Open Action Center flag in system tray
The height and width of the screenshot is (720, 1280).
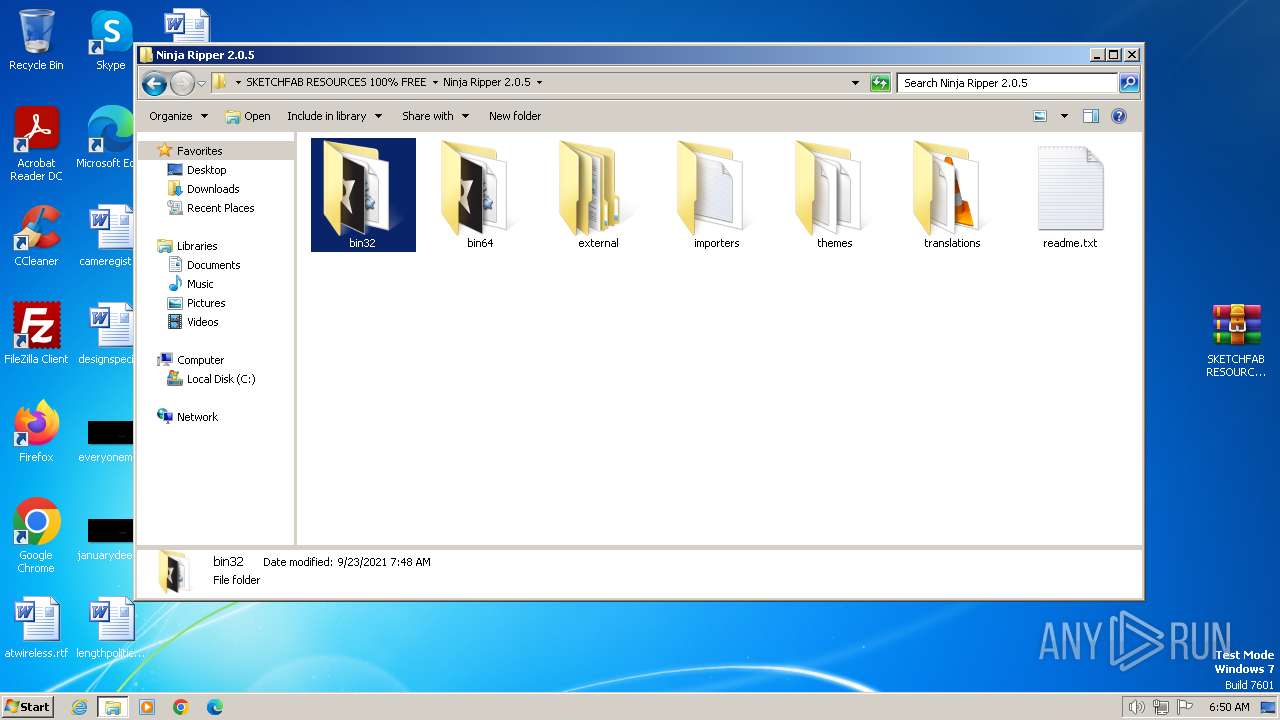1184,707
